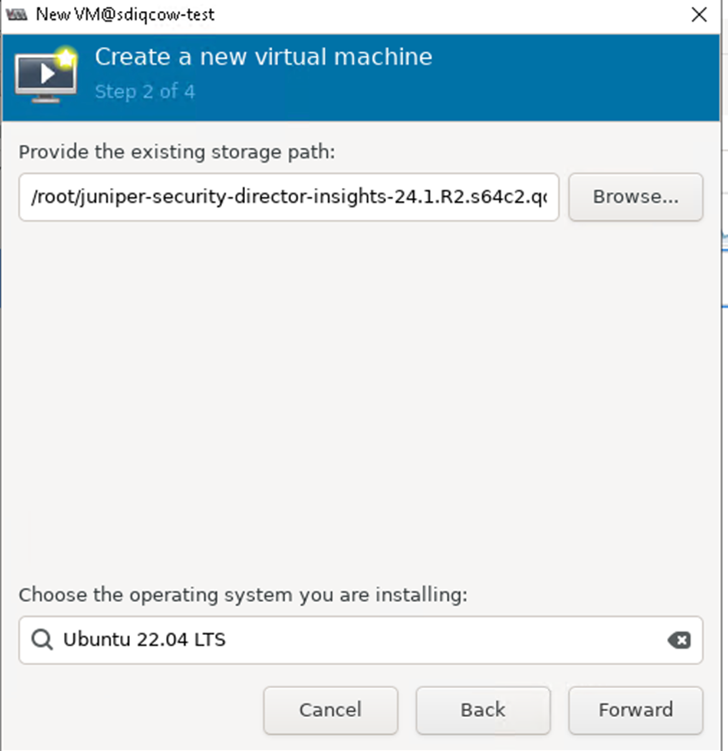Select the Ubuntu 22.04 LTS OS field
The image size is (728, 751).
coord(361,640)
